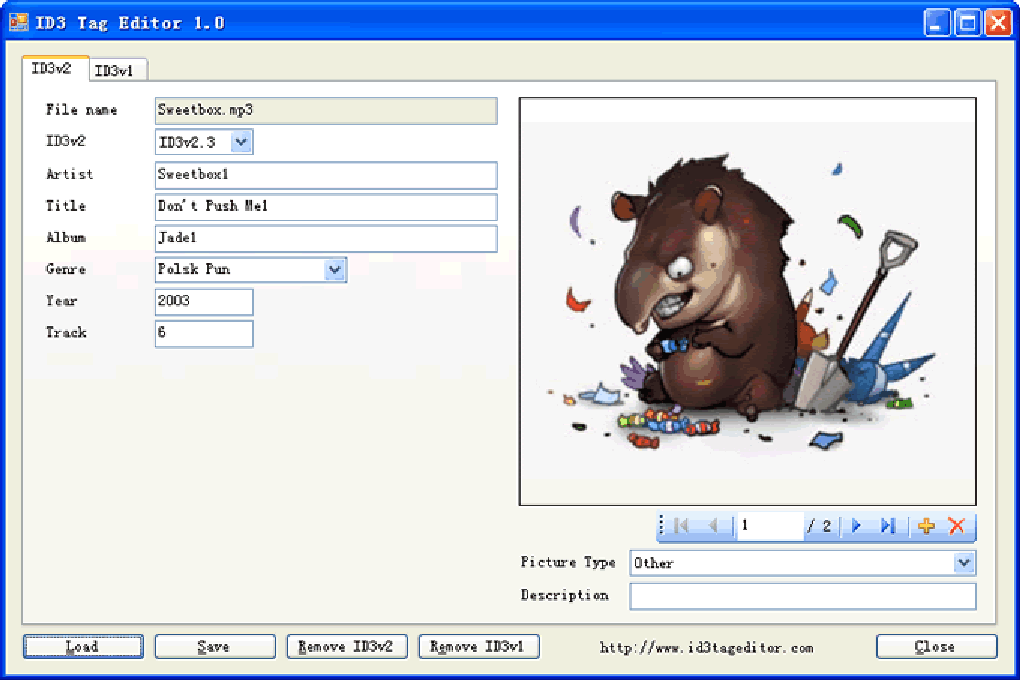Click the Year field showing 2003

coord(204,301)
